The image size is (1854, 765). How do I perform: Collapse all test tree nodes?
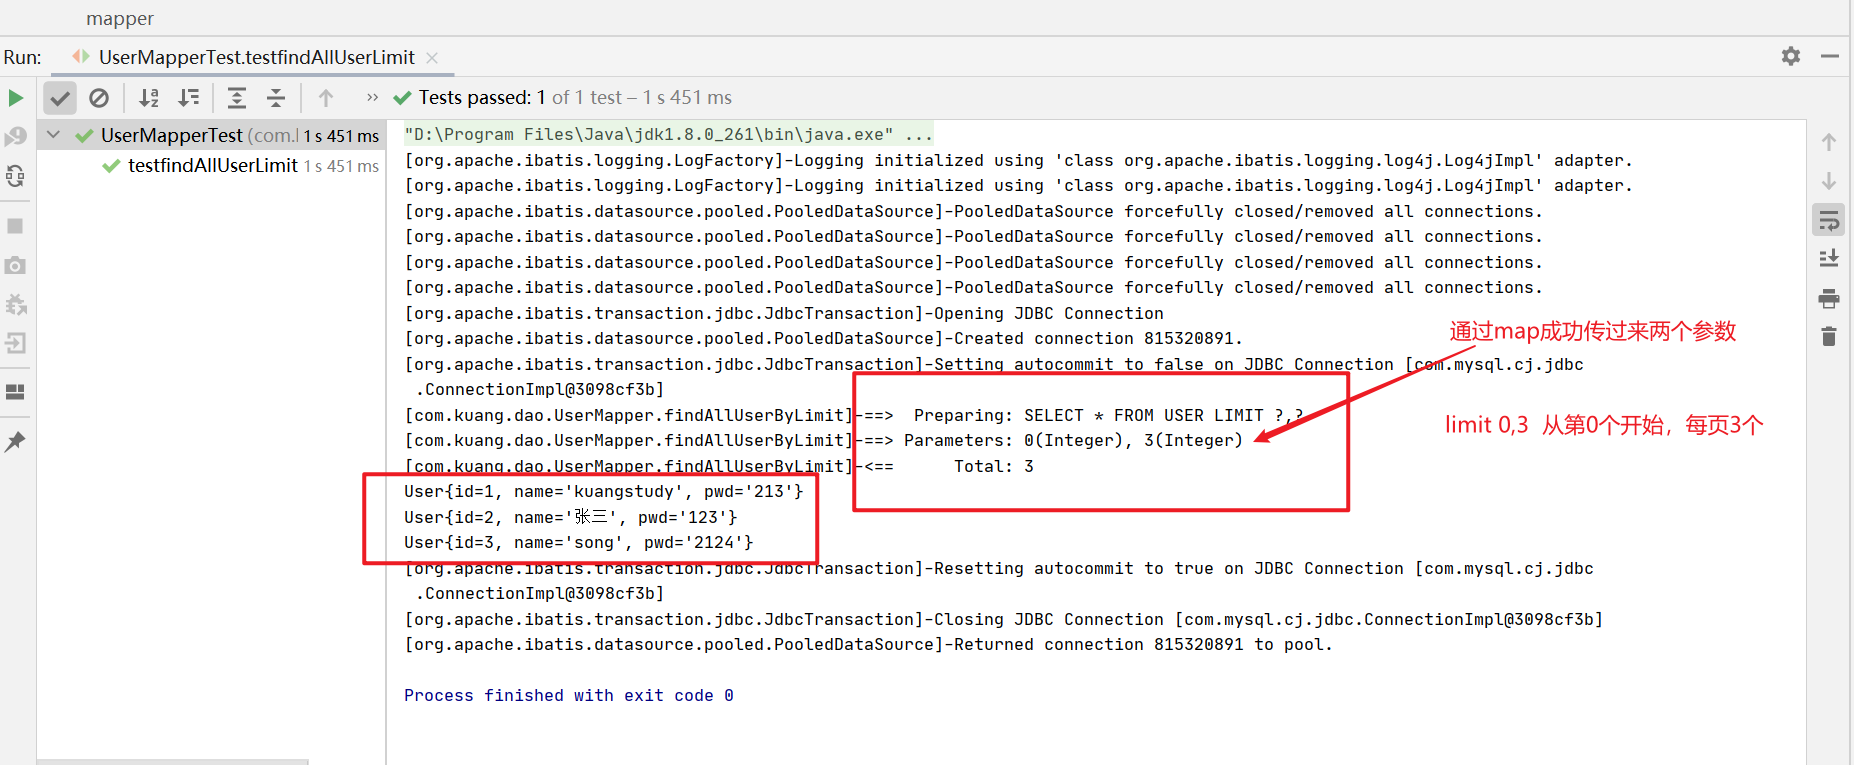pos(276,98)
